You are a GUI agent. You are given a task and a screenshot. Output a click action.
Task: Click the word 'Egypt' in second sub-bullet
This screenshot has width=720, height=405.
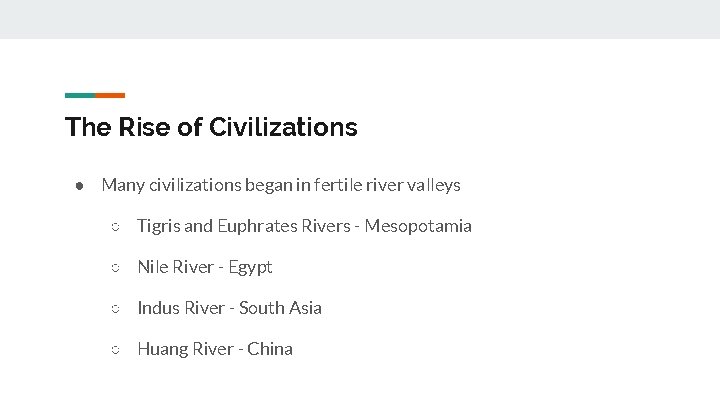click(x=250, y=267)
